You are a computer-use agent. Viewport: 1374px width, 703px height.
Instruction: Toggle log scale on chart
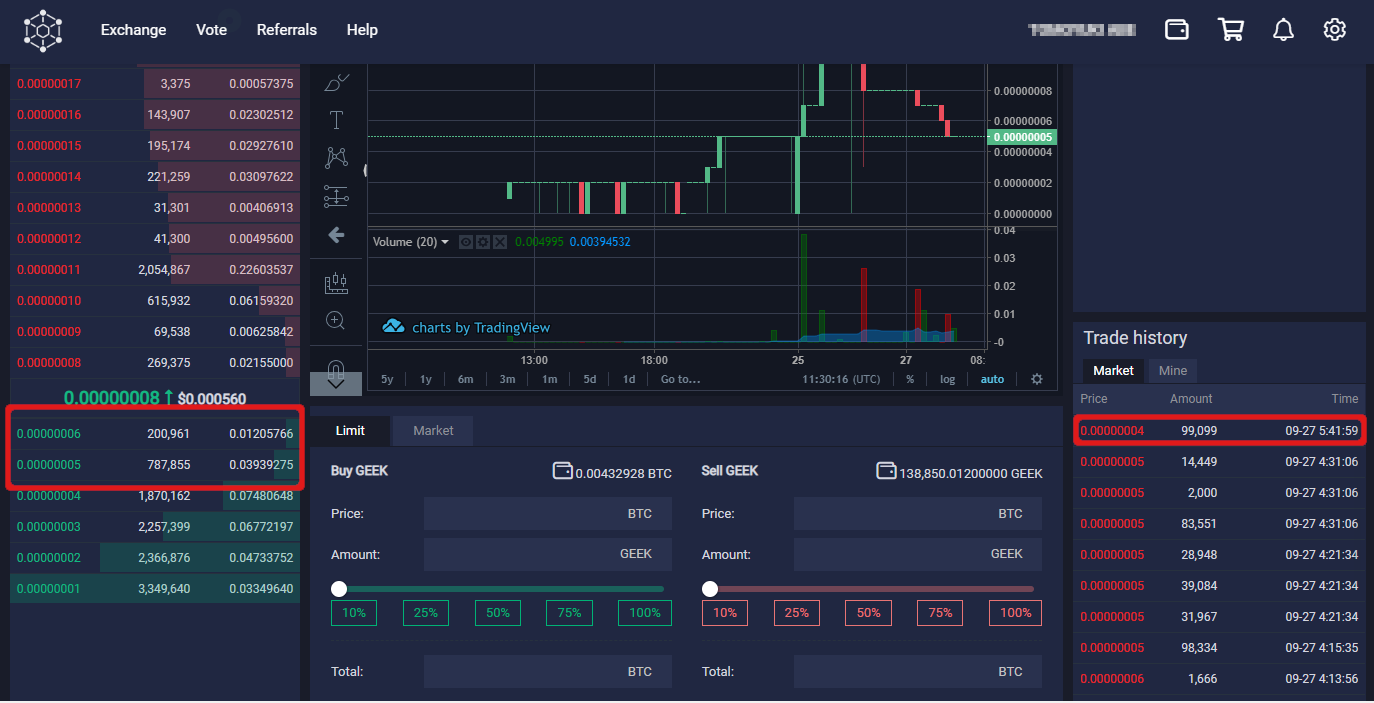[947, 380]
